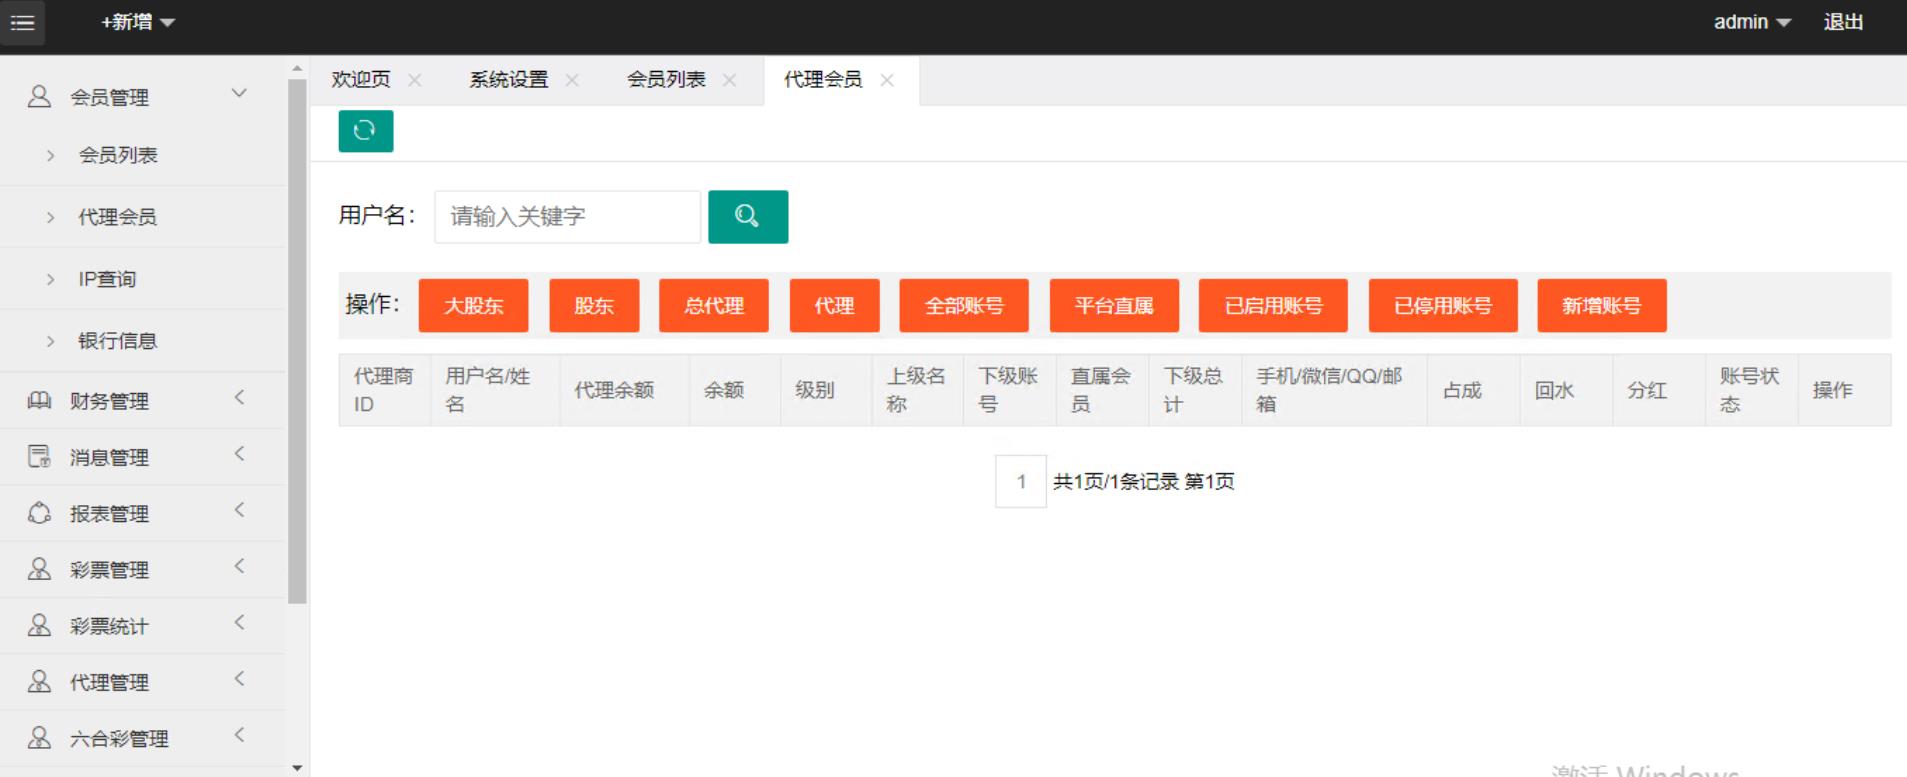Open IP查询 in the sidebar
Image resolution: width=1907 pixels, height=777 pixels.
click(107, 279)
